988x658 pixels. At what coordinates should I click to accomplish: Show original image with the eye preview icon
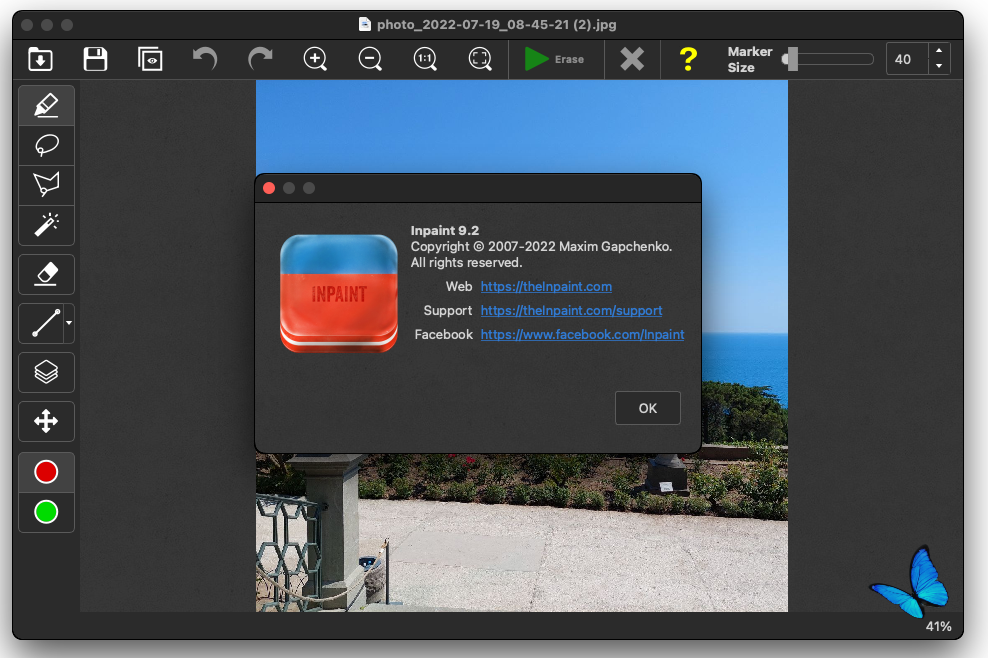point(150,59)
